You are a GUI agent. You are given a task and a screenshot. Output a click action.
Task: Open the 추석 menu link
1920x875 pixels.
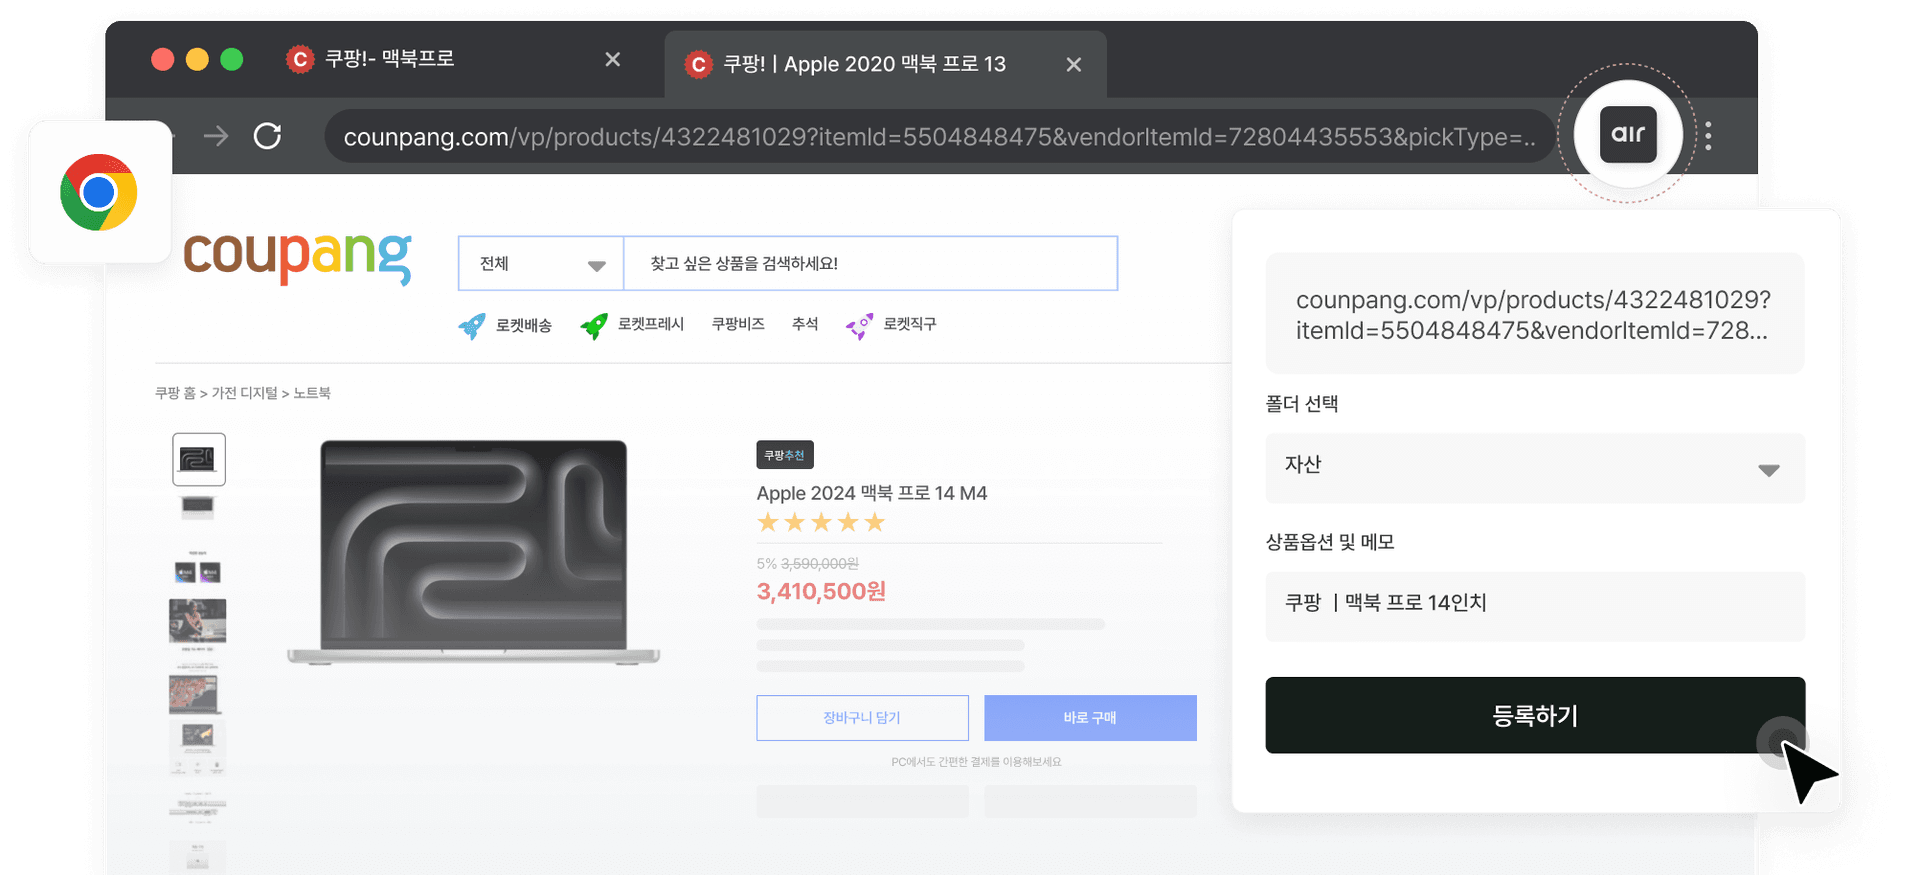click(805, 324)
